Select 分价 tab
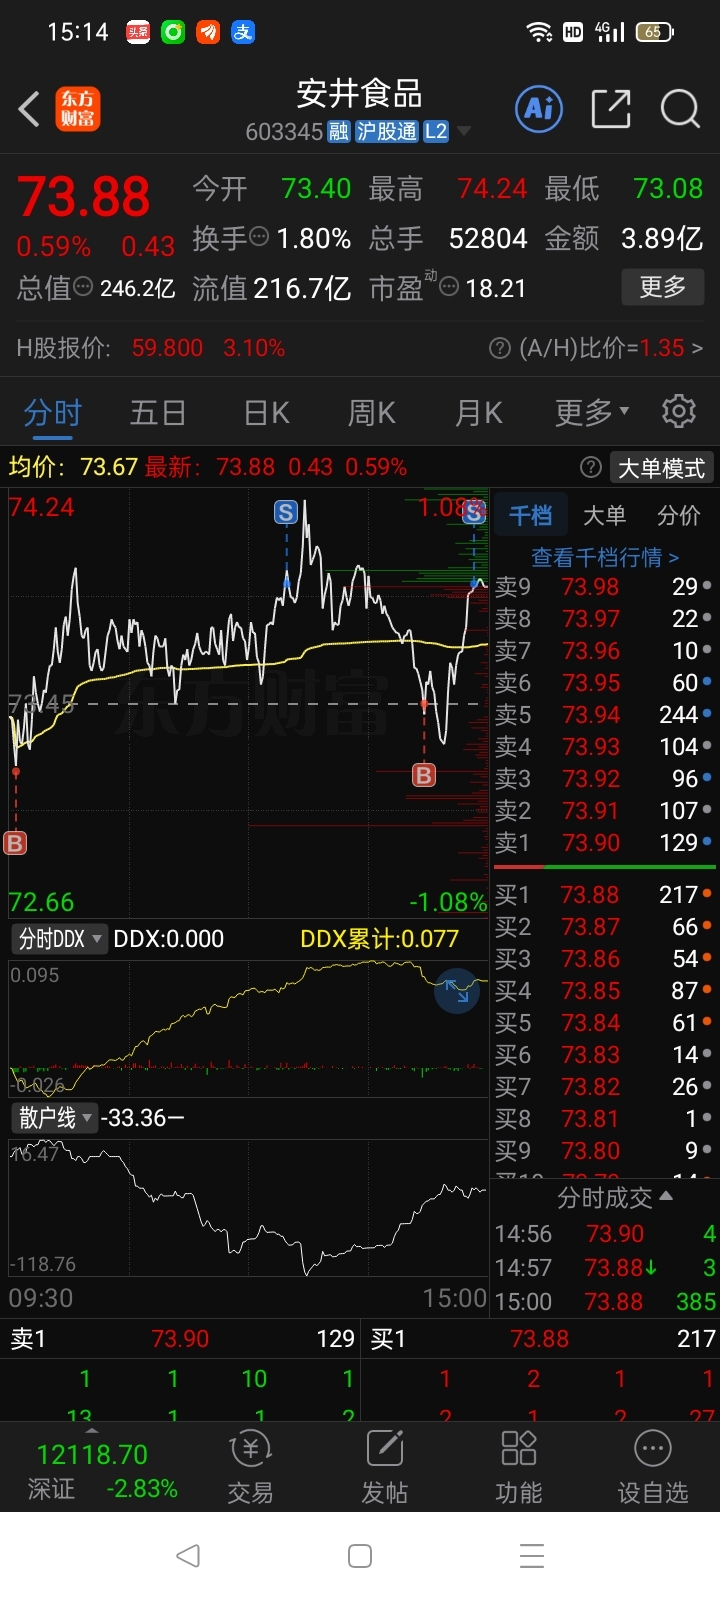This screenshot has width=720, height=1600. coord(678,515)
